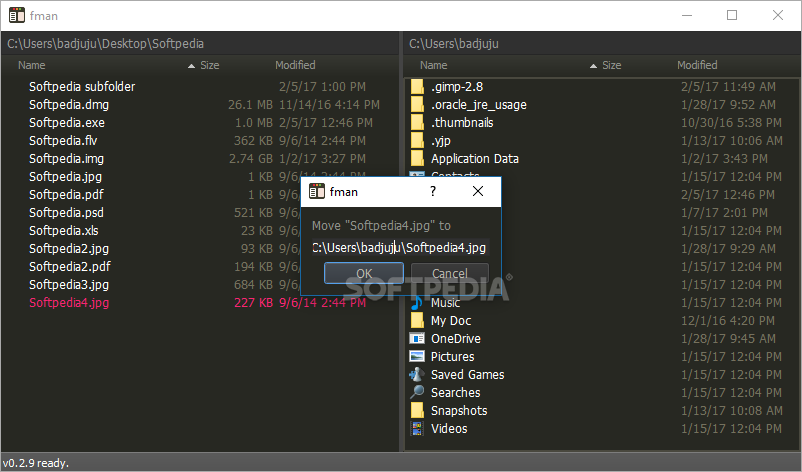Sort left pane by Size column
The width and height of the screenshot is (802, 472).
(x=209, y=65)
